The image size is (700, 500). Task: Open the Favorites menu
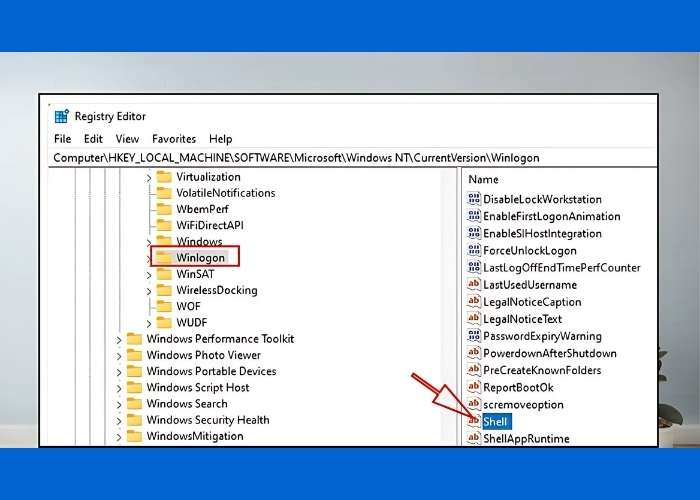point(174,139)
